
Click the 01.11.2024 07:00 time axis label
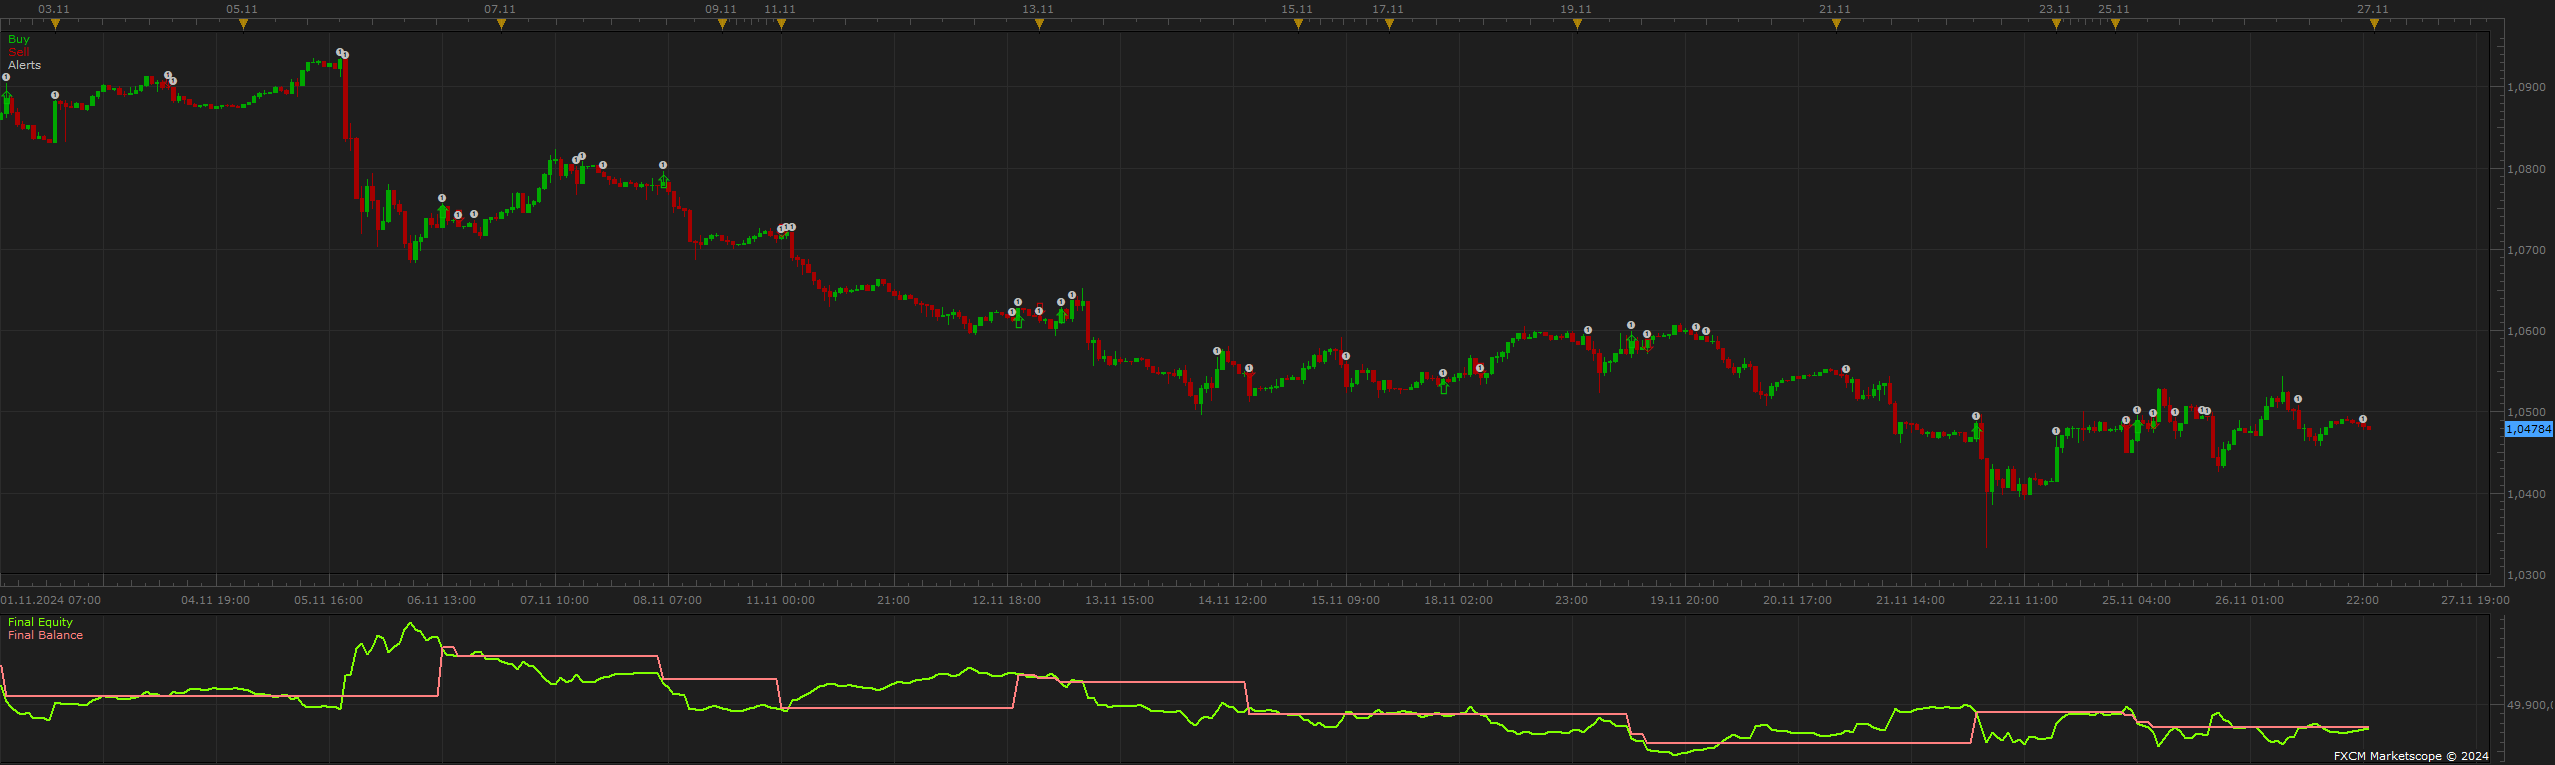coord(51,600)
